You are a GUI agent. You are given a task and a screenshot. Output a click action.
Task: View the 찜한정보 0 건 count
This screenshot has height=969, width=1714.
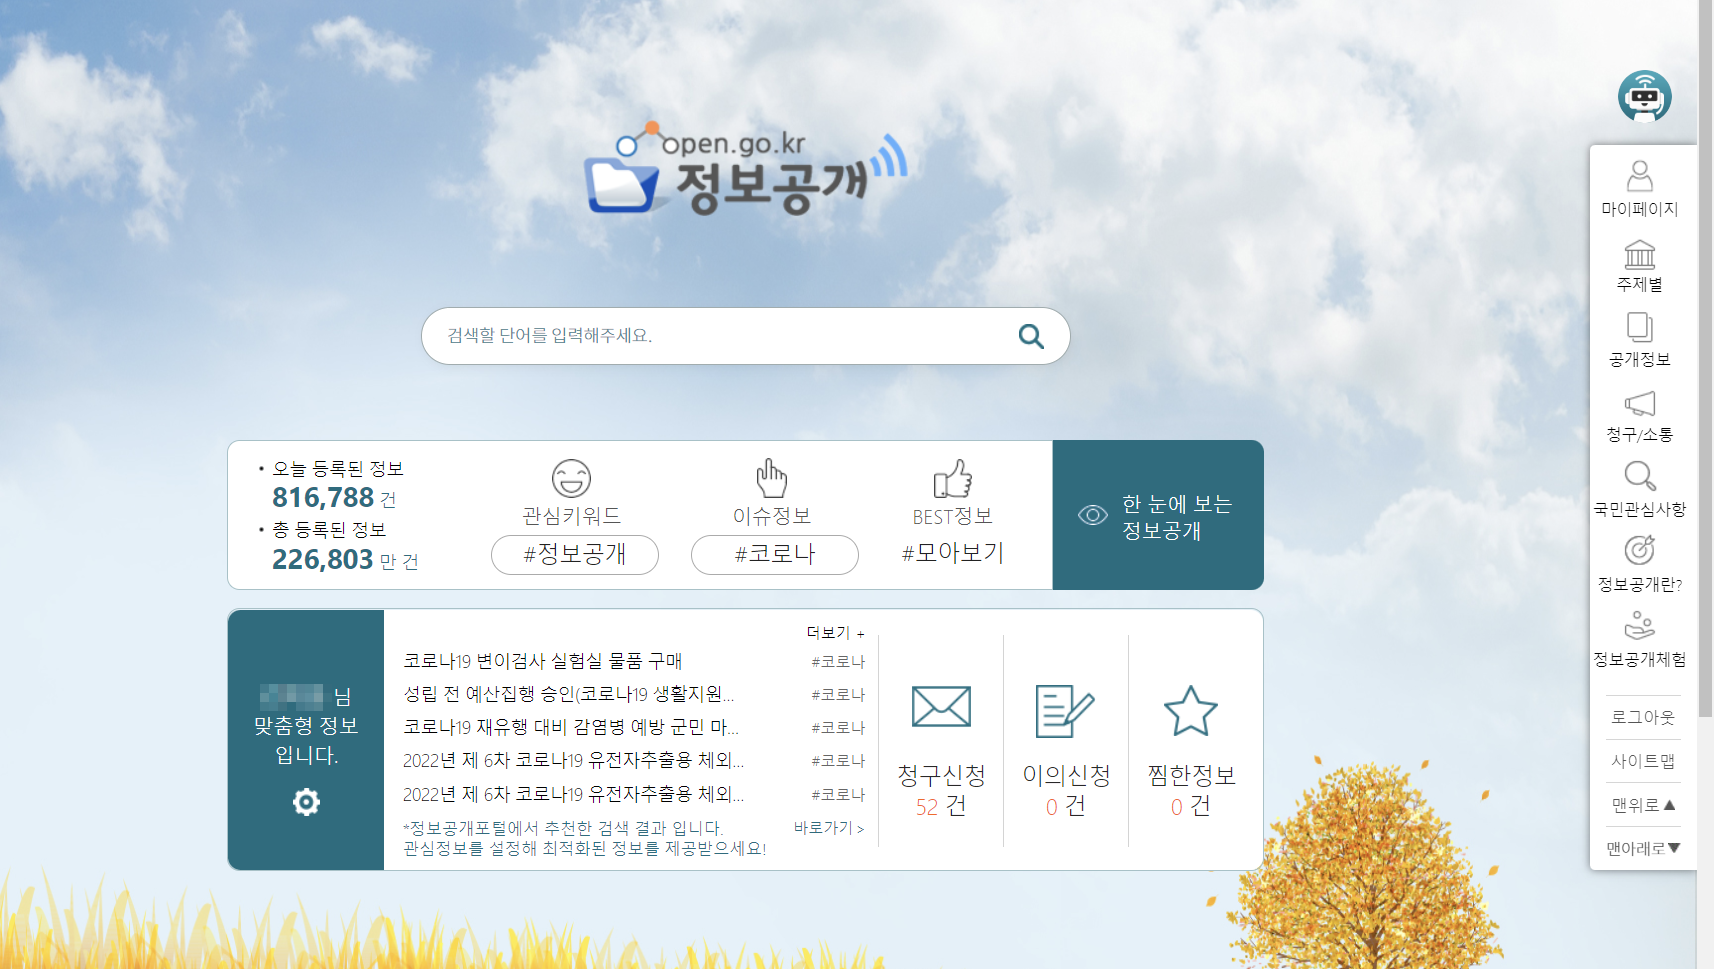1191,806
